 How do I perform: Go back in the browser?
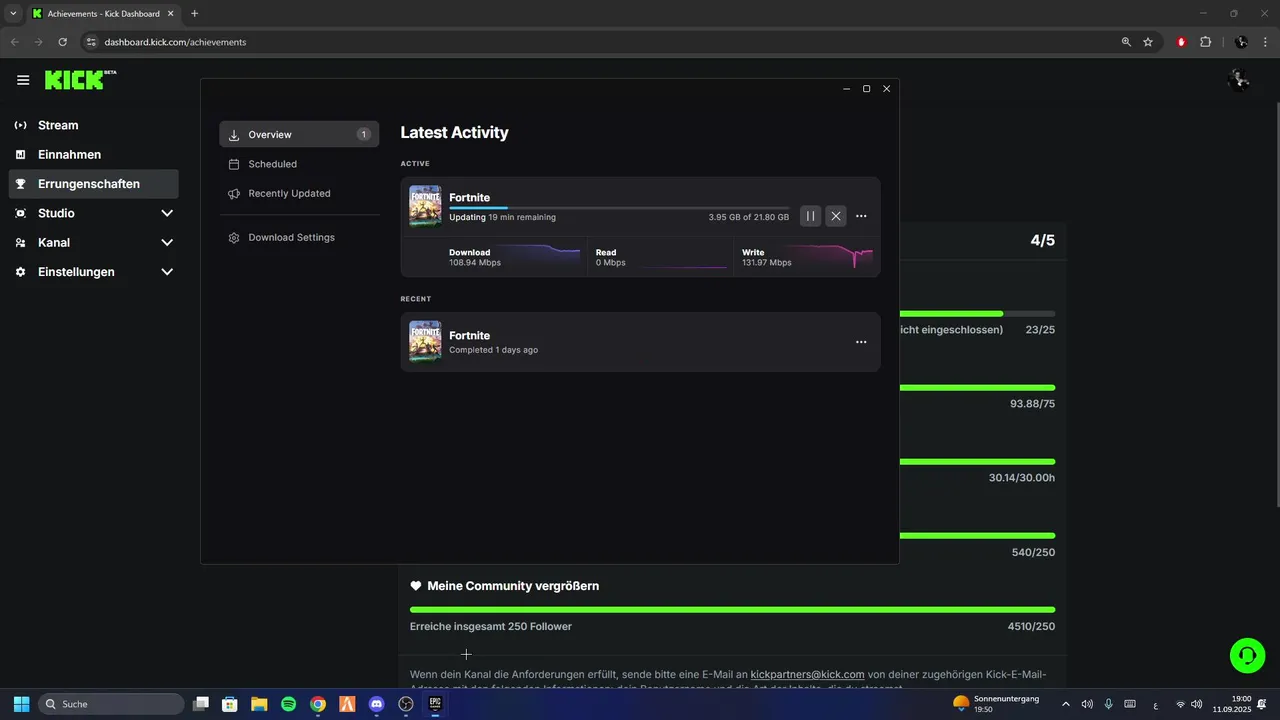point(14,42)
